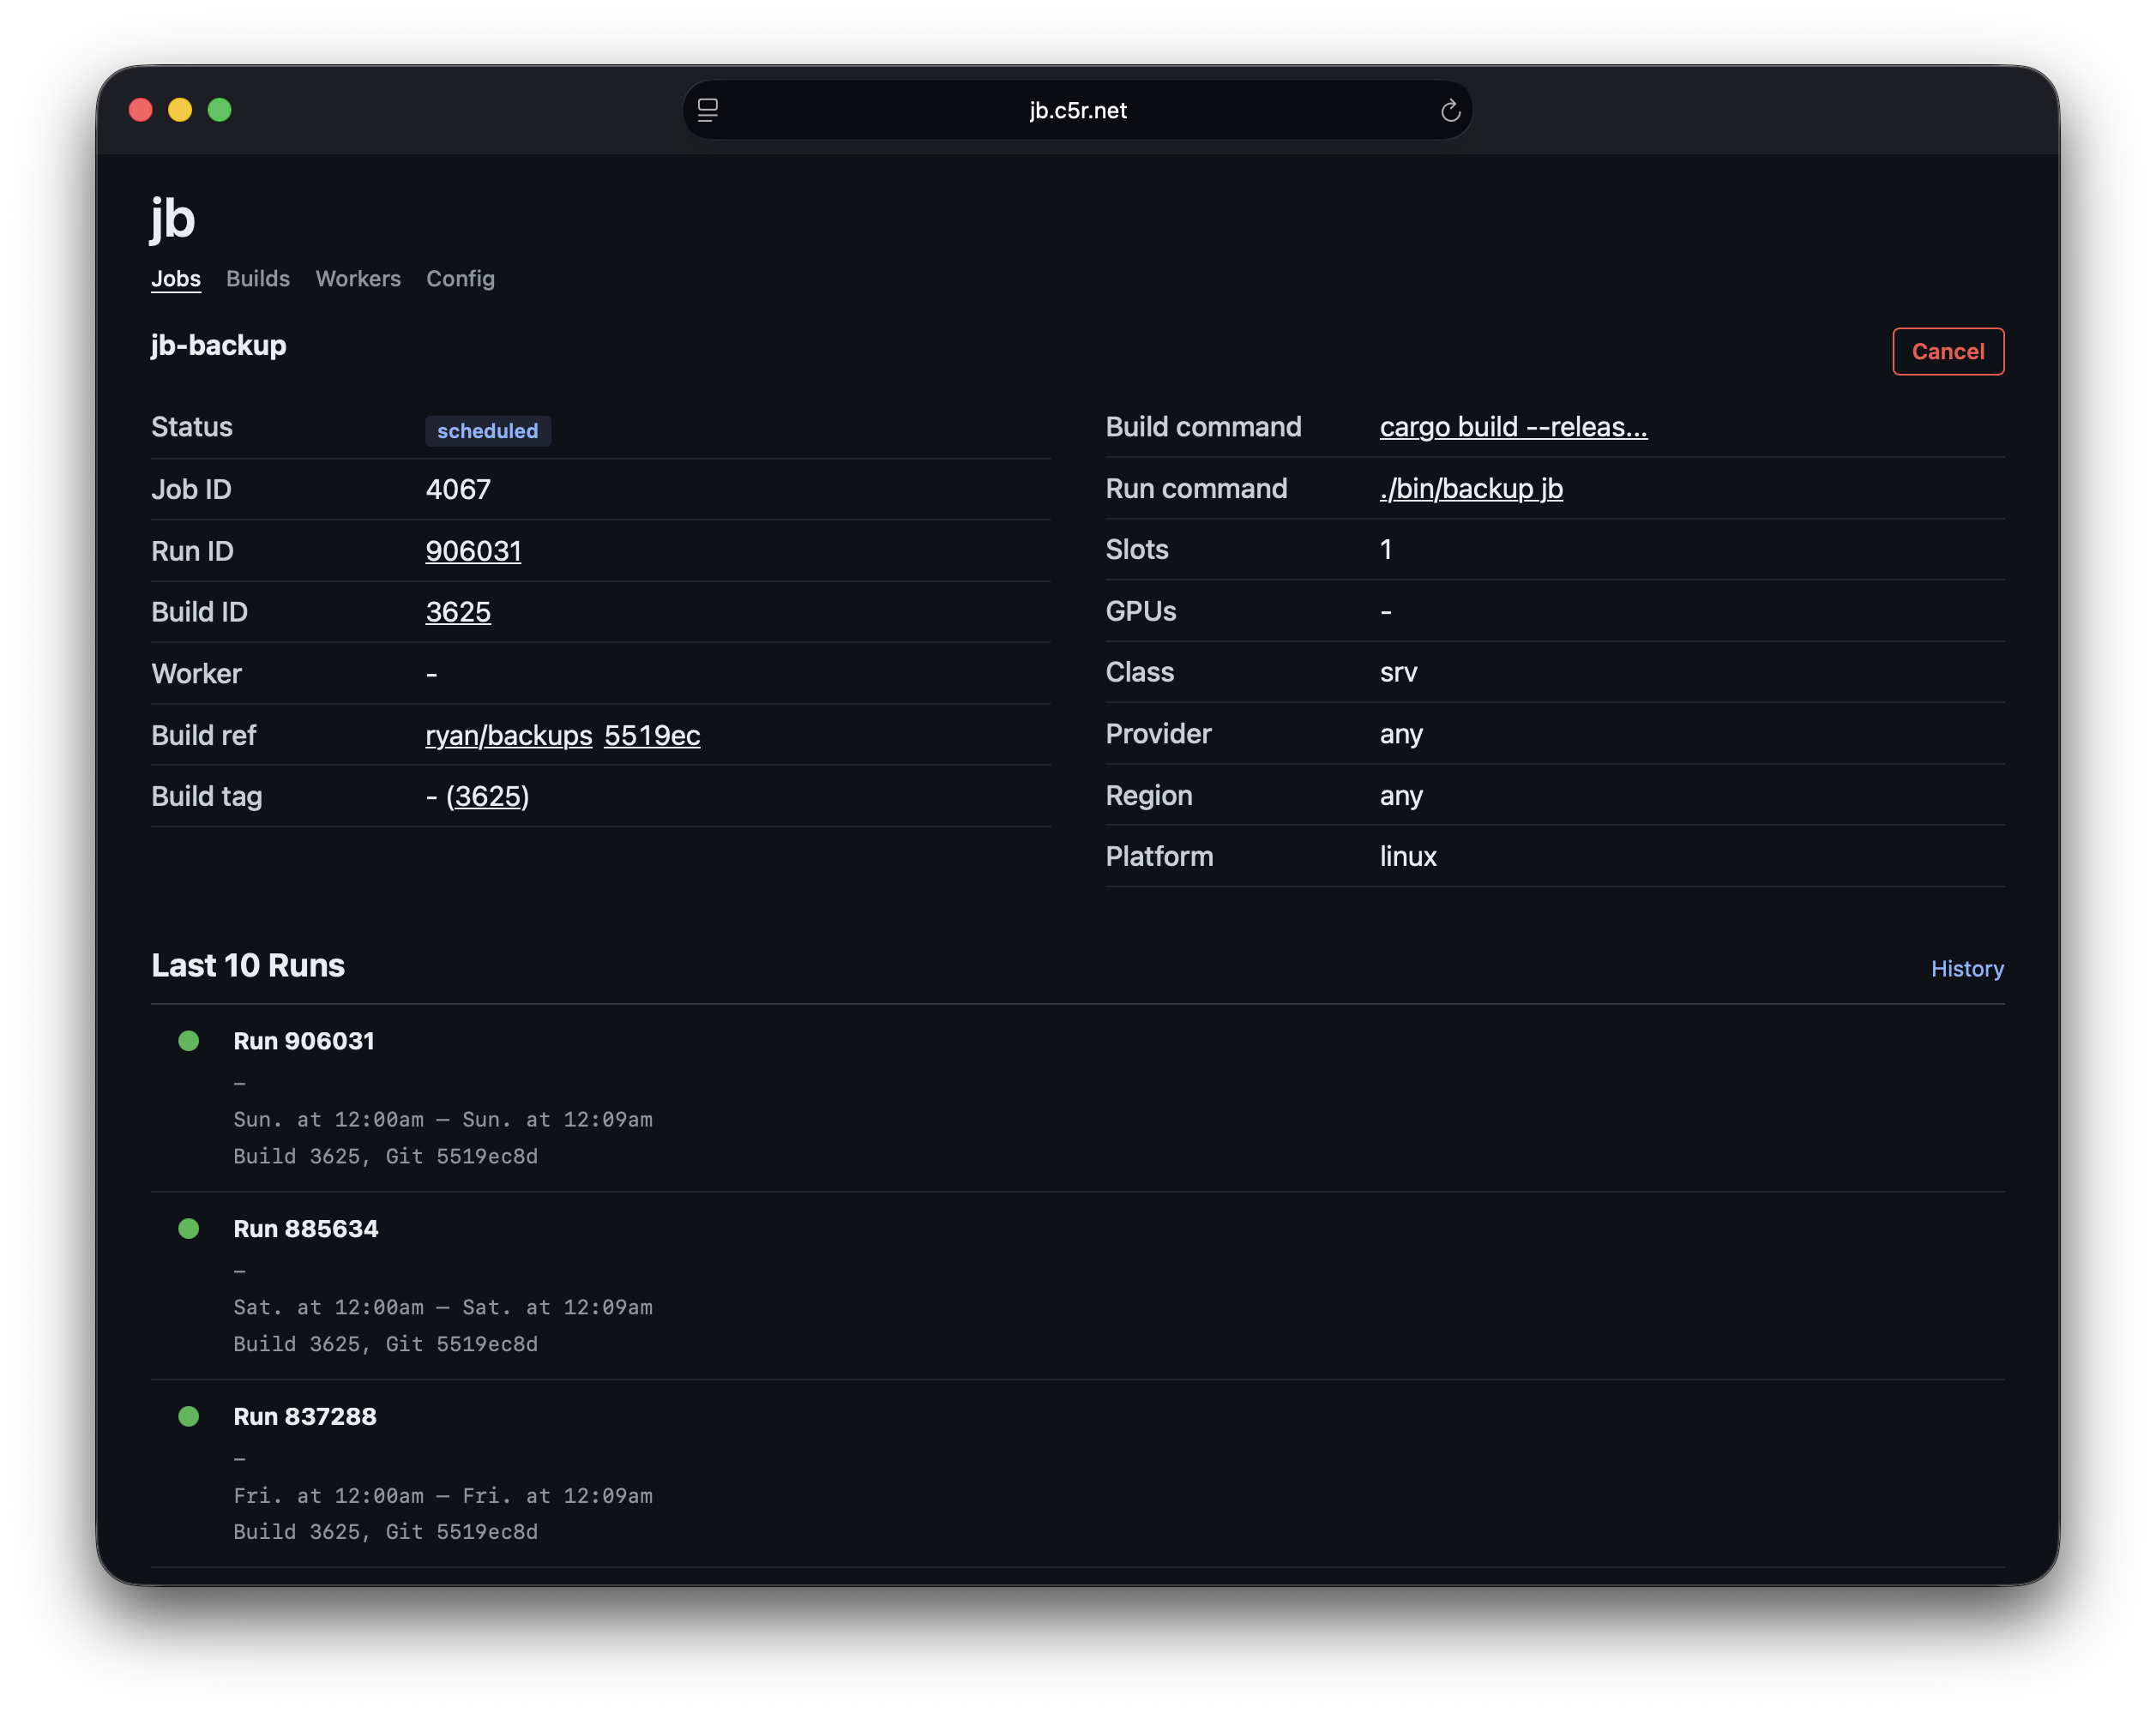Open Build ID 3625 link
Screen dimensions: 2156x1713
pyautogui.click(x=458, y=612)
